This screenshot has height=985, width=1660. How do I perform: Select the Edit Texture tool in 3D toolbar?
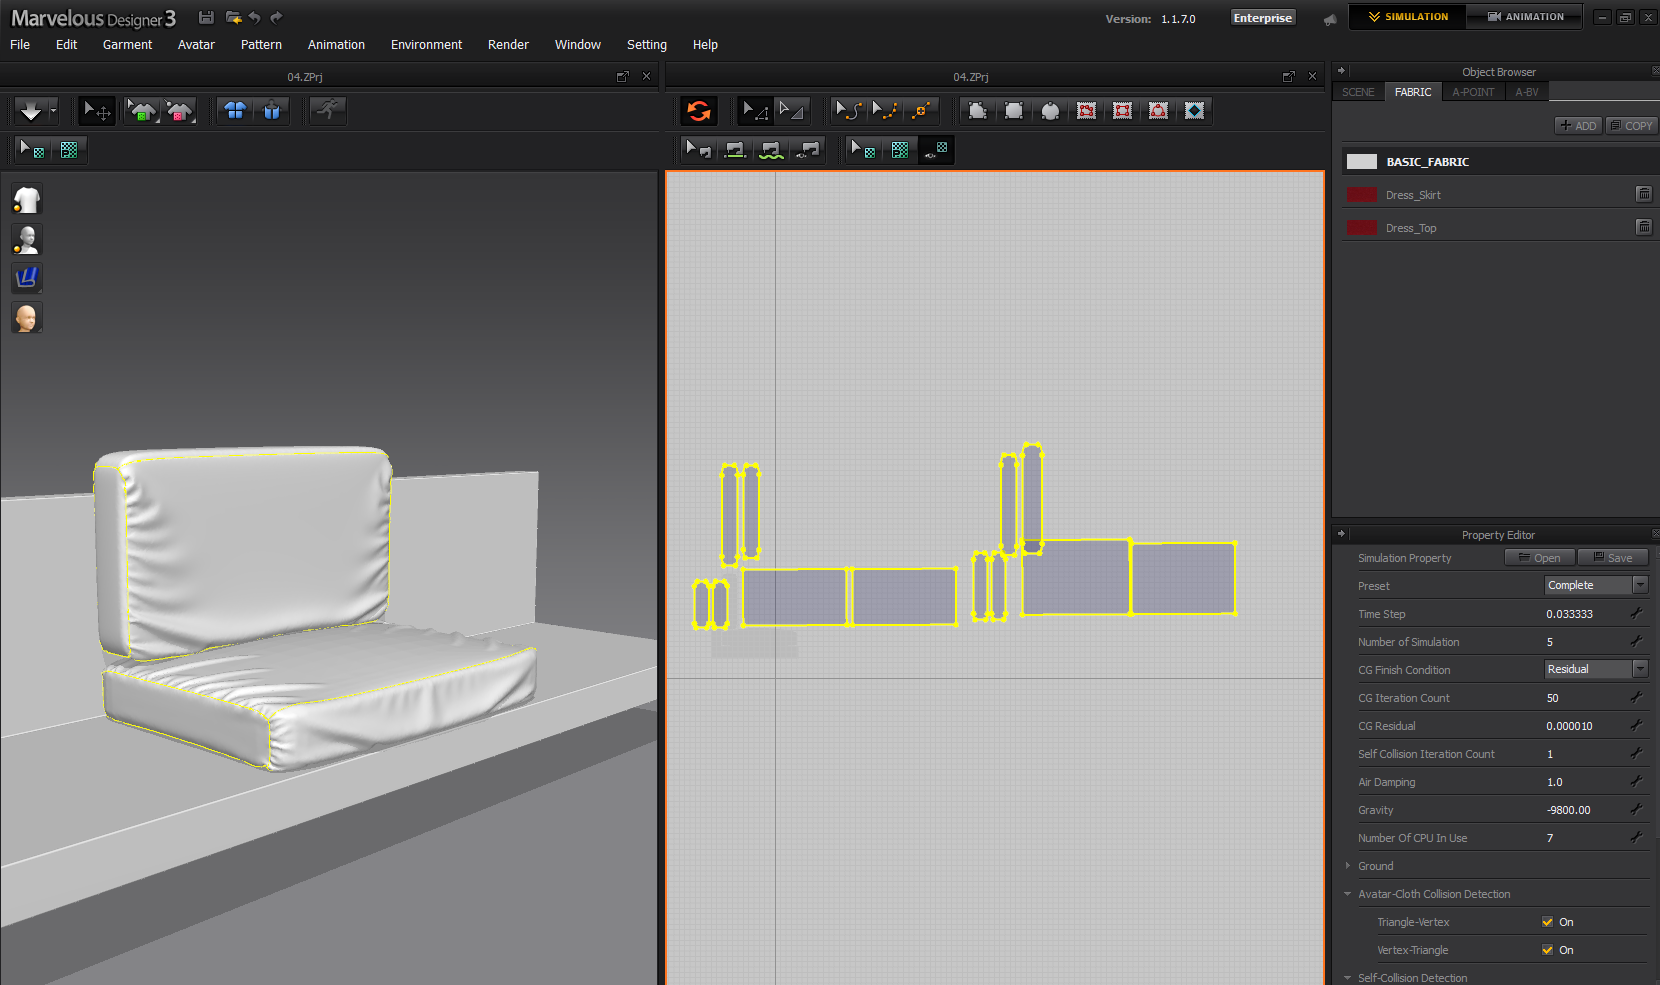tap(32, 150)
